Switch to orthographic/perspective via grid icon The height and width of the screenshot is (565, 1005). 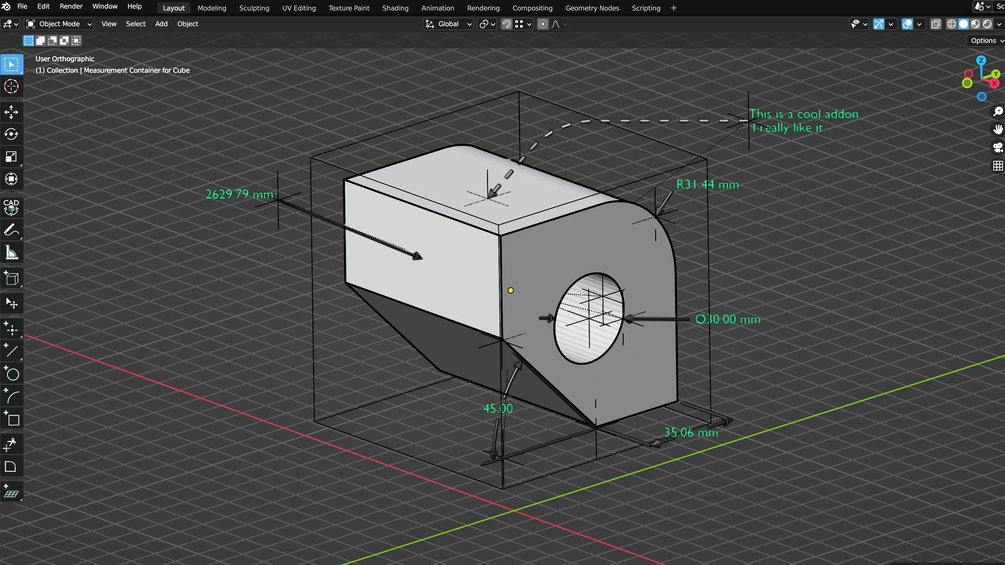pyautogui.click(x=997, y=165)
